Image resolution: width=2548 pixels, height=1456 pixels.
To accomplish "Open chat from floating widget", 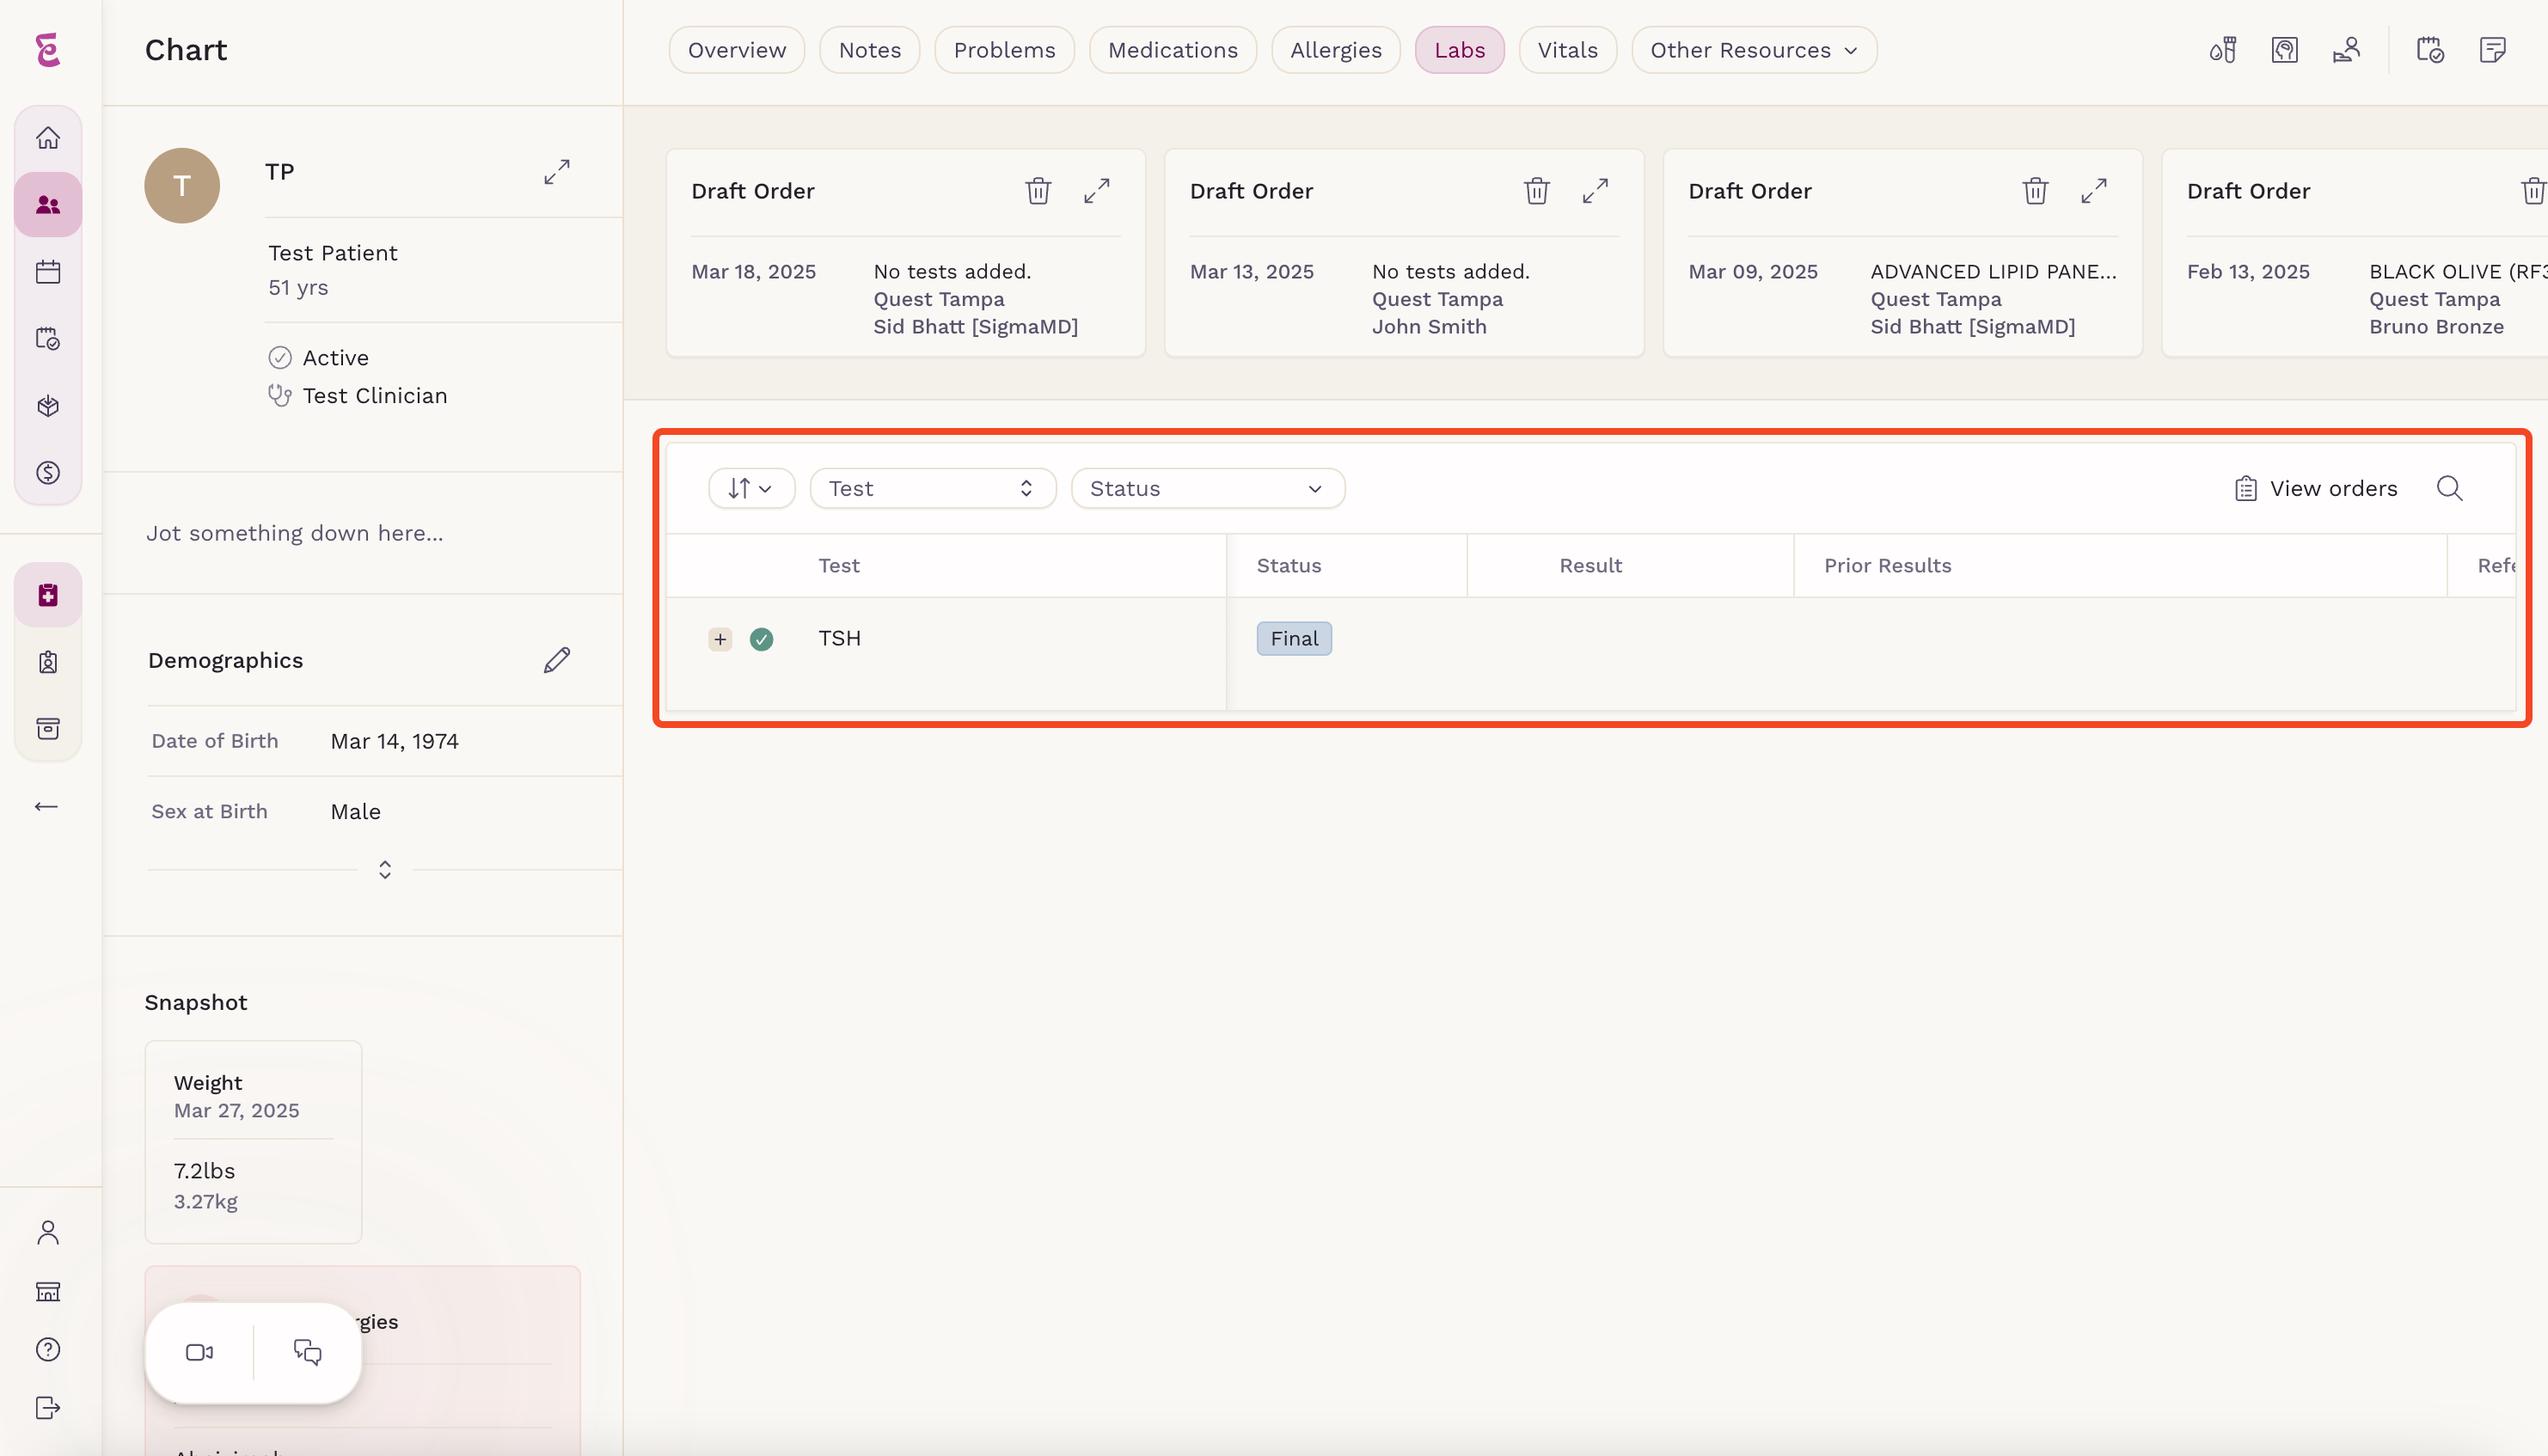I will (x=308, y=1352).
